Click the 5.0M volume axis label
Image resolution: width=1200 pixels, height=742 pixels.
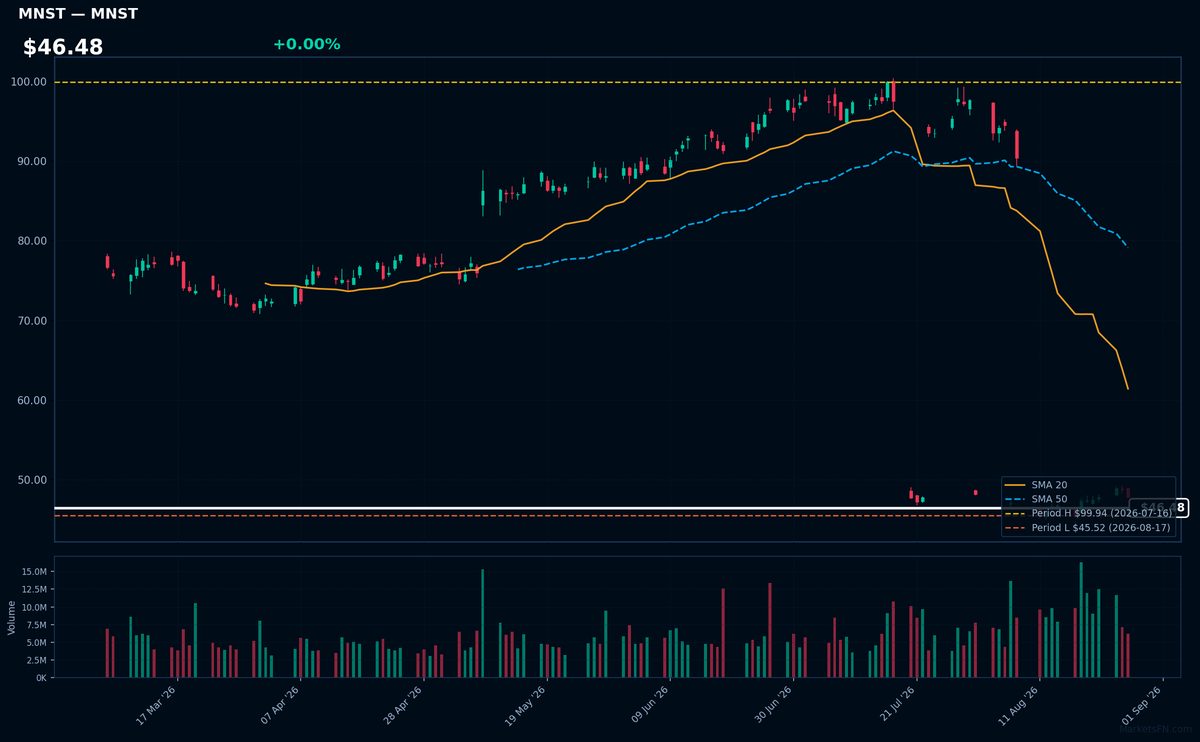37,642
